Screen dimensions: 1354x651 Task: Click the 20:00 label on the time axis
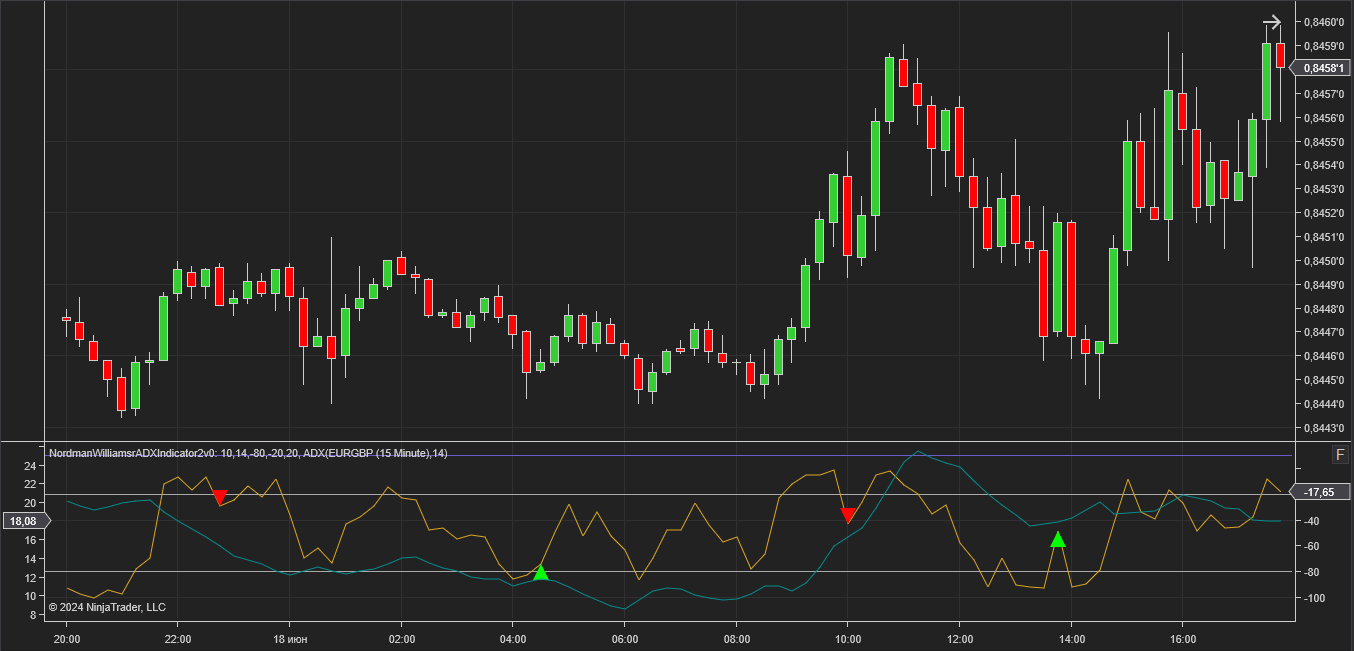click(x=66, y=637)
